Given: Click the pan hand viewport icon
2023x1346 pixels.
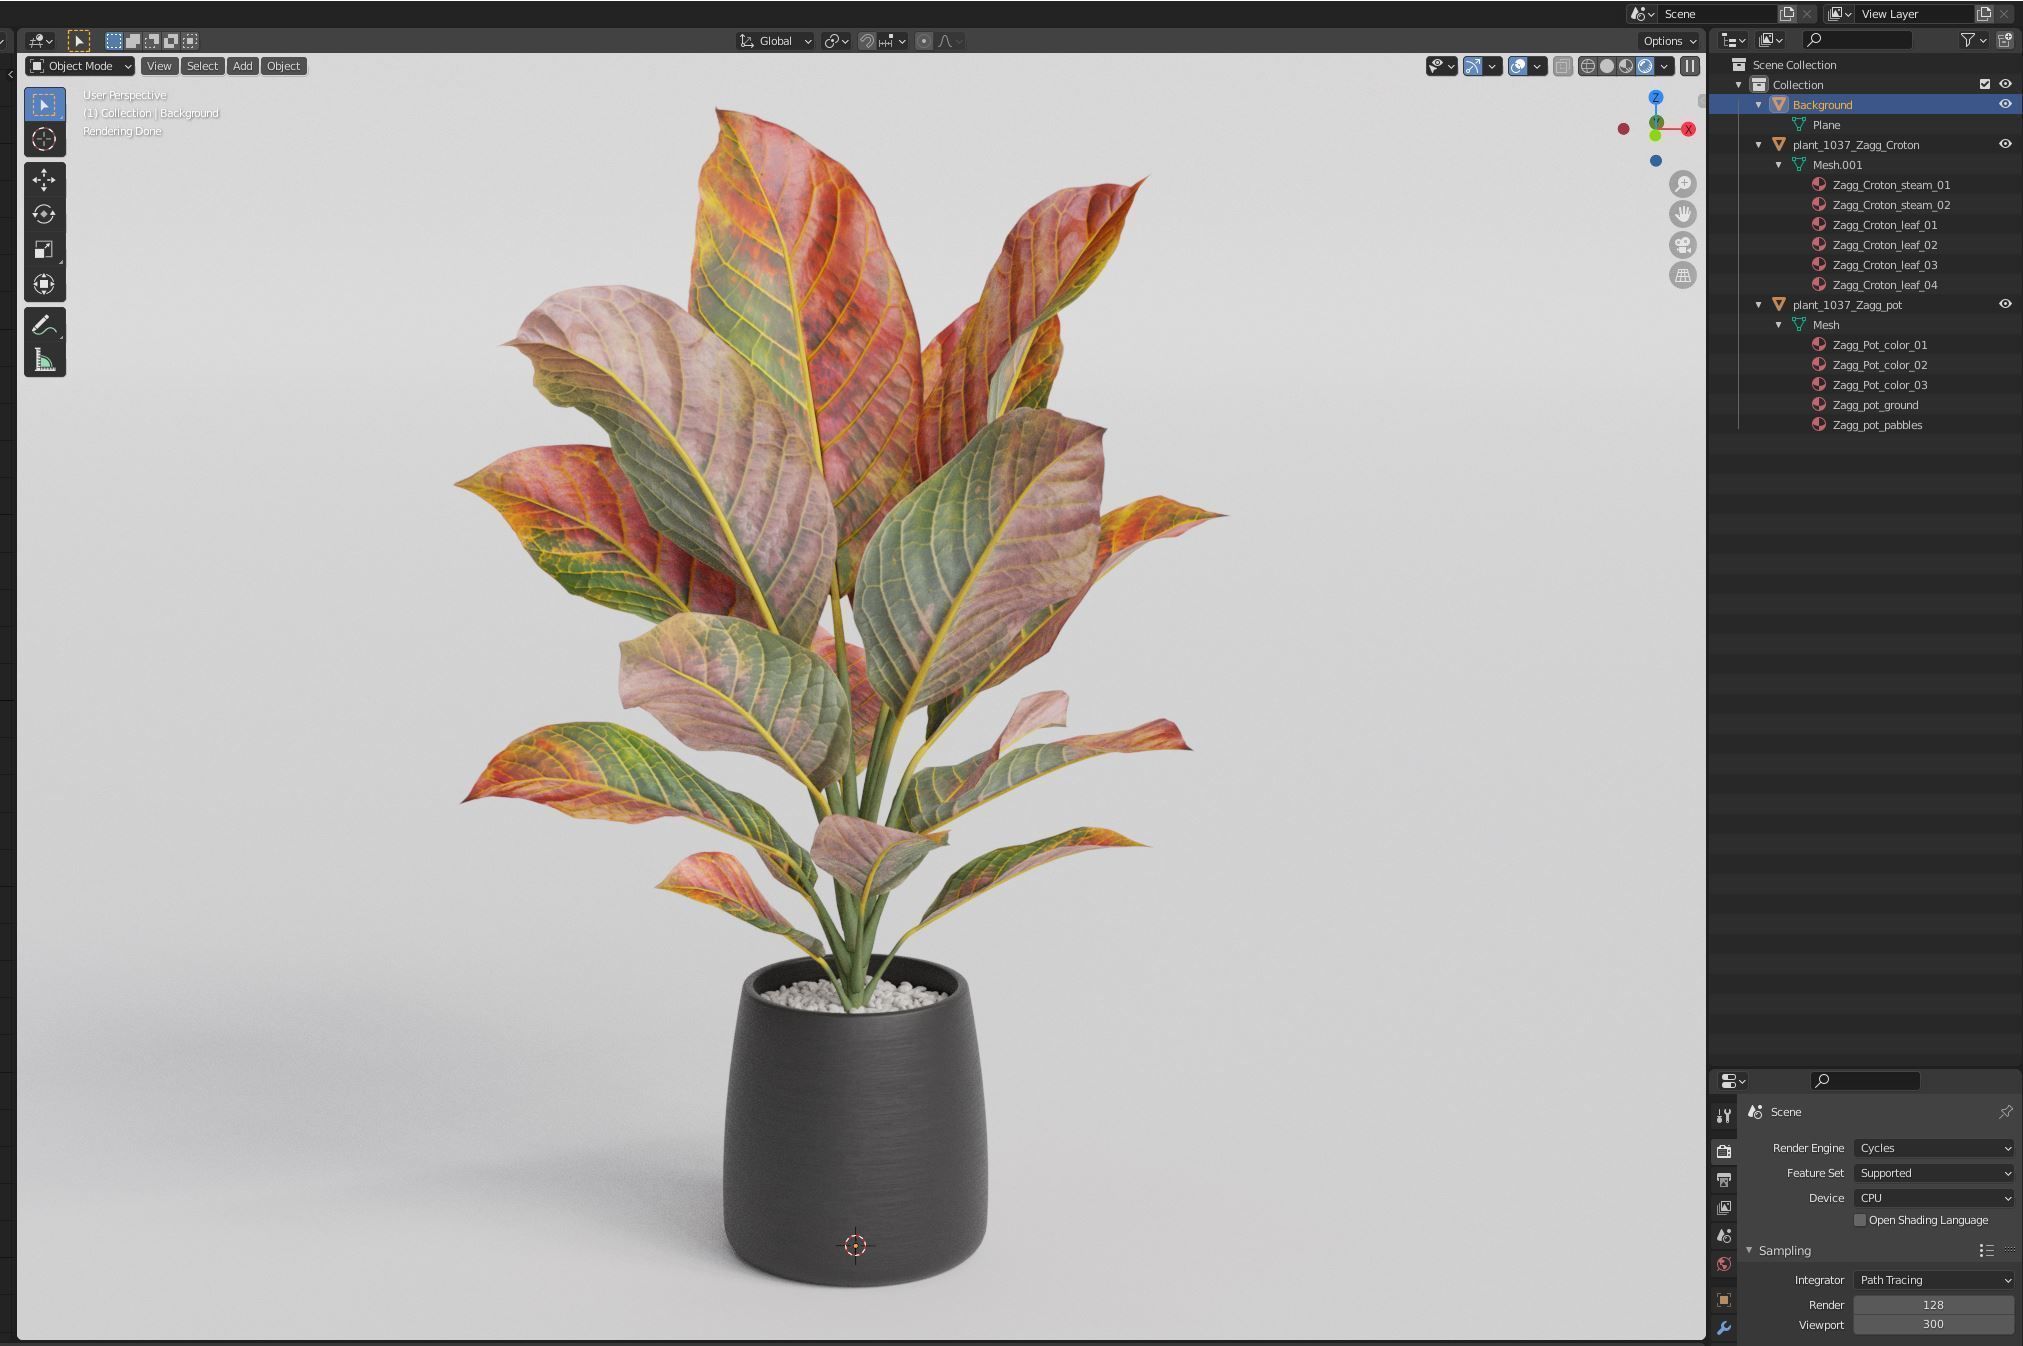Looking at the screenshot, I should click(1683, 214).
